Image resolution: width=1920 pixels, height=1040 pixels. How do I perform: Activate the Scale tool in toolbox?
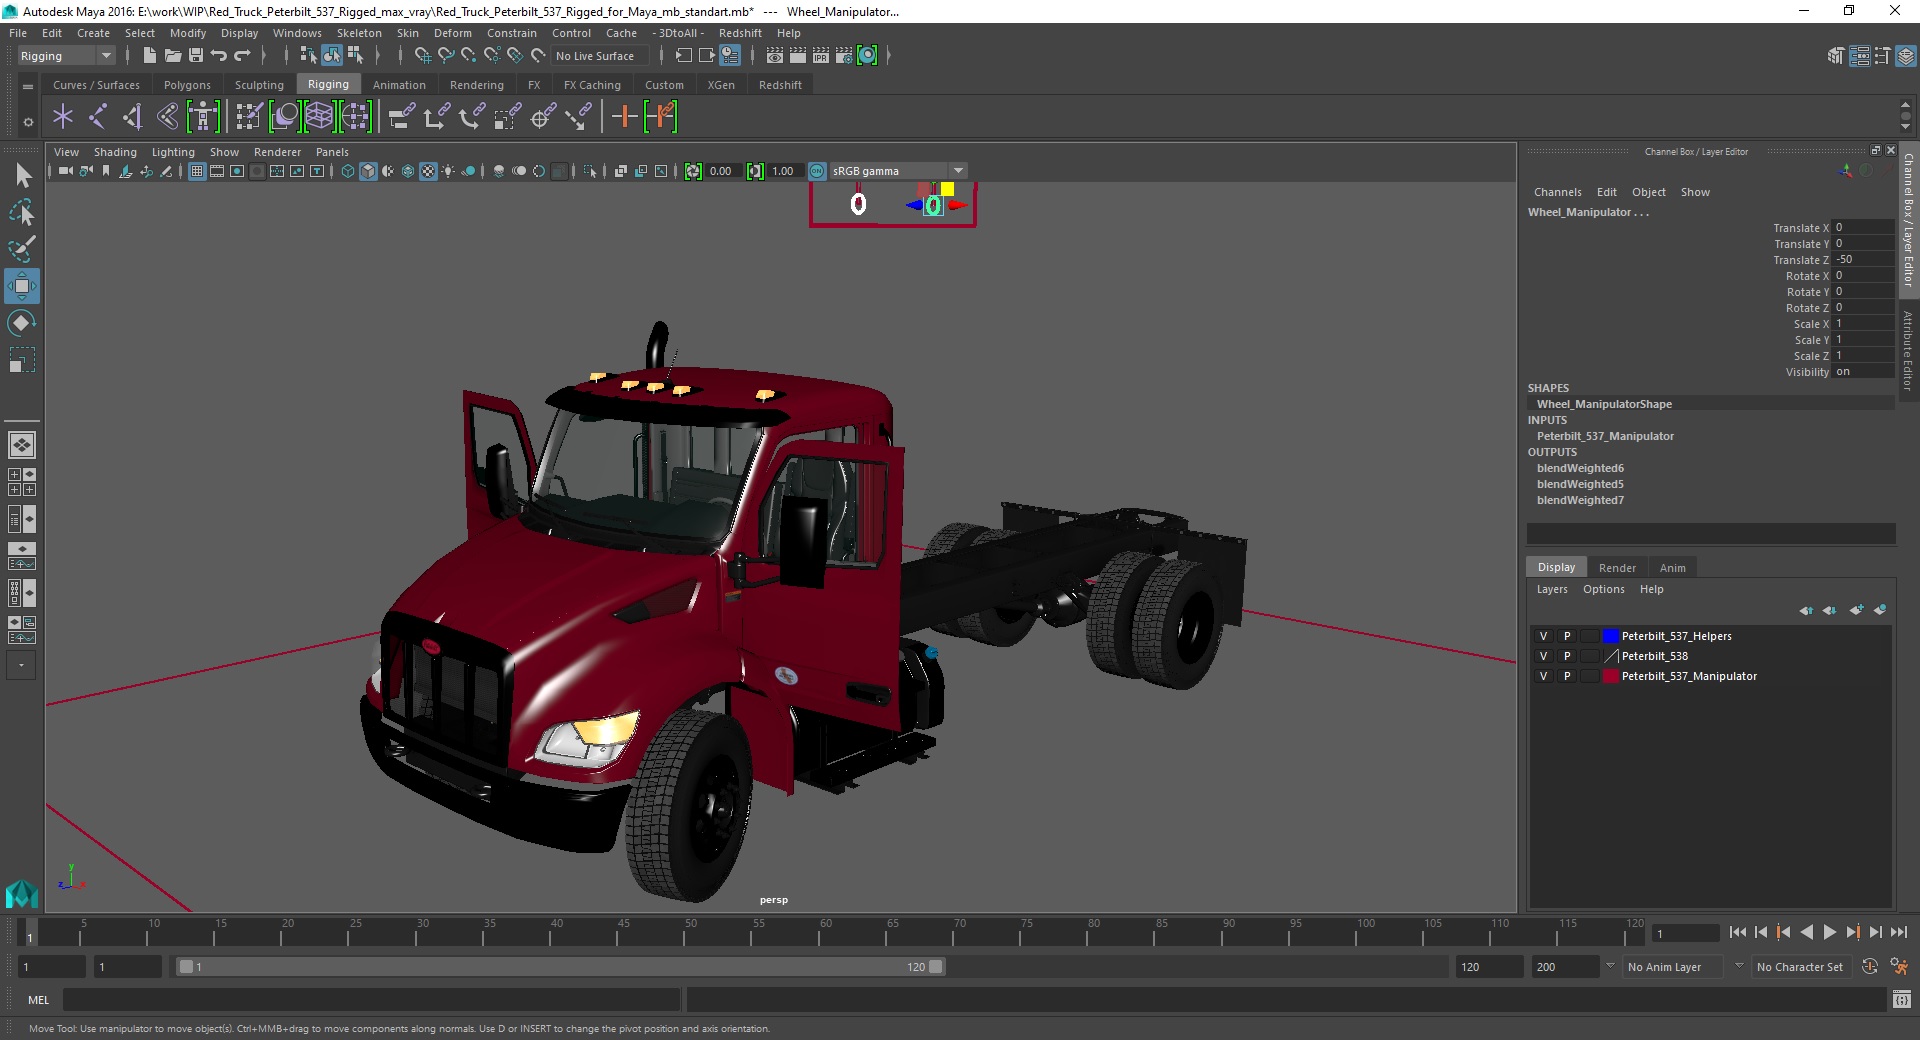pyautogui.click(x=22, y=359)
